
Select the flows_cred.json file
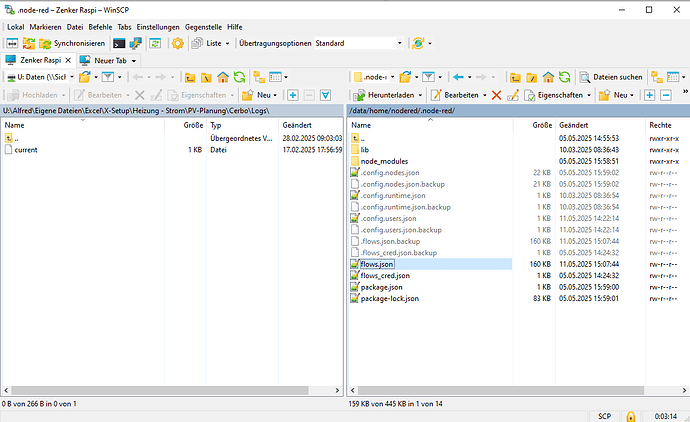(385, 275)
